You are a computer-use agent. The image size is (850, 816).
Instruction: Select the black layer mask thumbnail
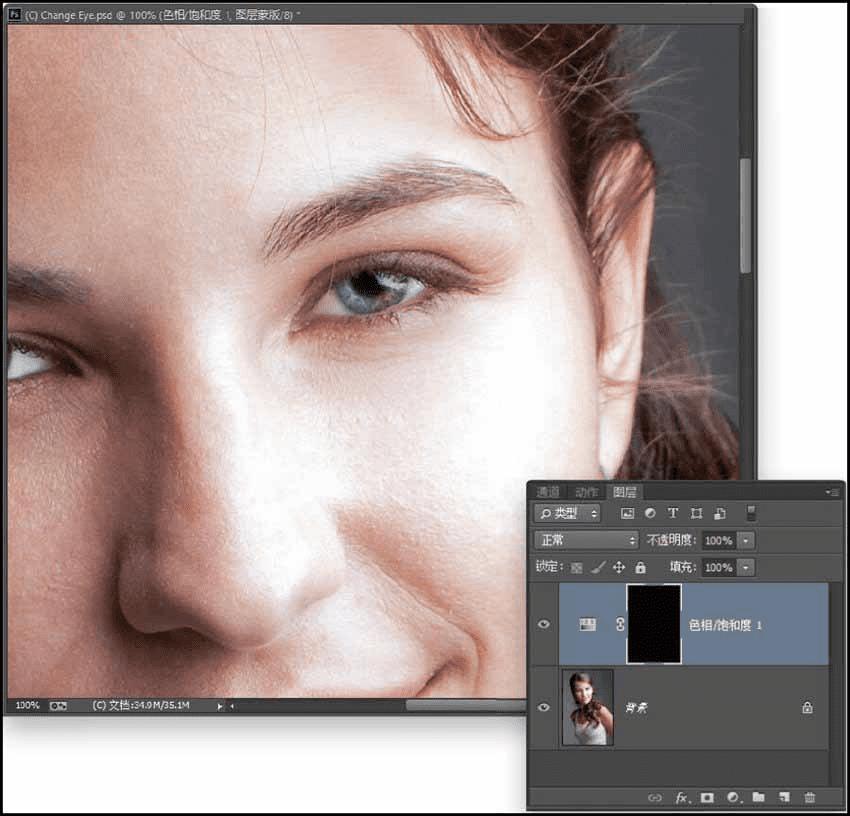click(x=654, y=625)
